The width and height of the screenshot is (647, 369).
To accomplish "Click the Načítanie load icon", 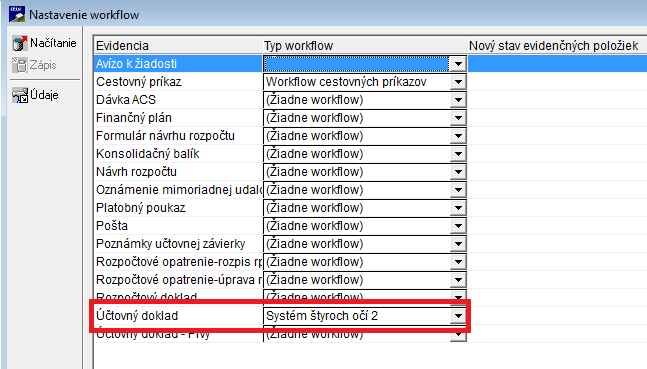I will pos(19,43).
